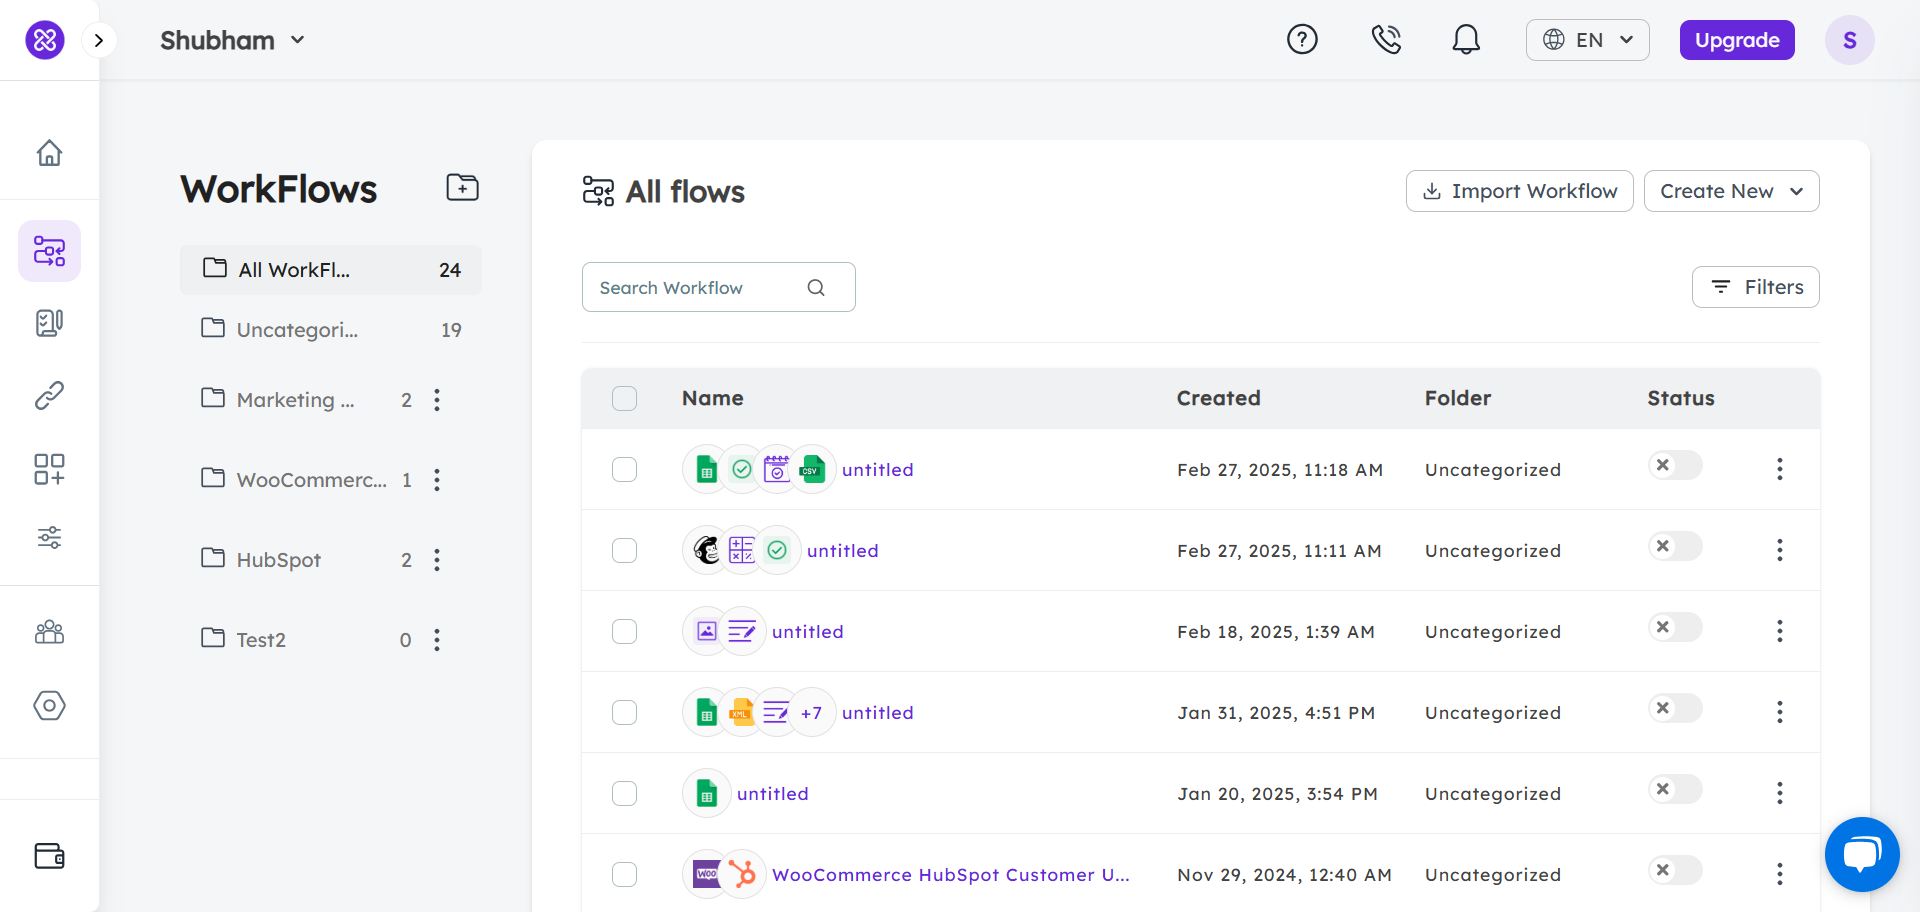
Task: Open row menu for WooCommerce HubSpot workflow
Action: point(1780,874)
